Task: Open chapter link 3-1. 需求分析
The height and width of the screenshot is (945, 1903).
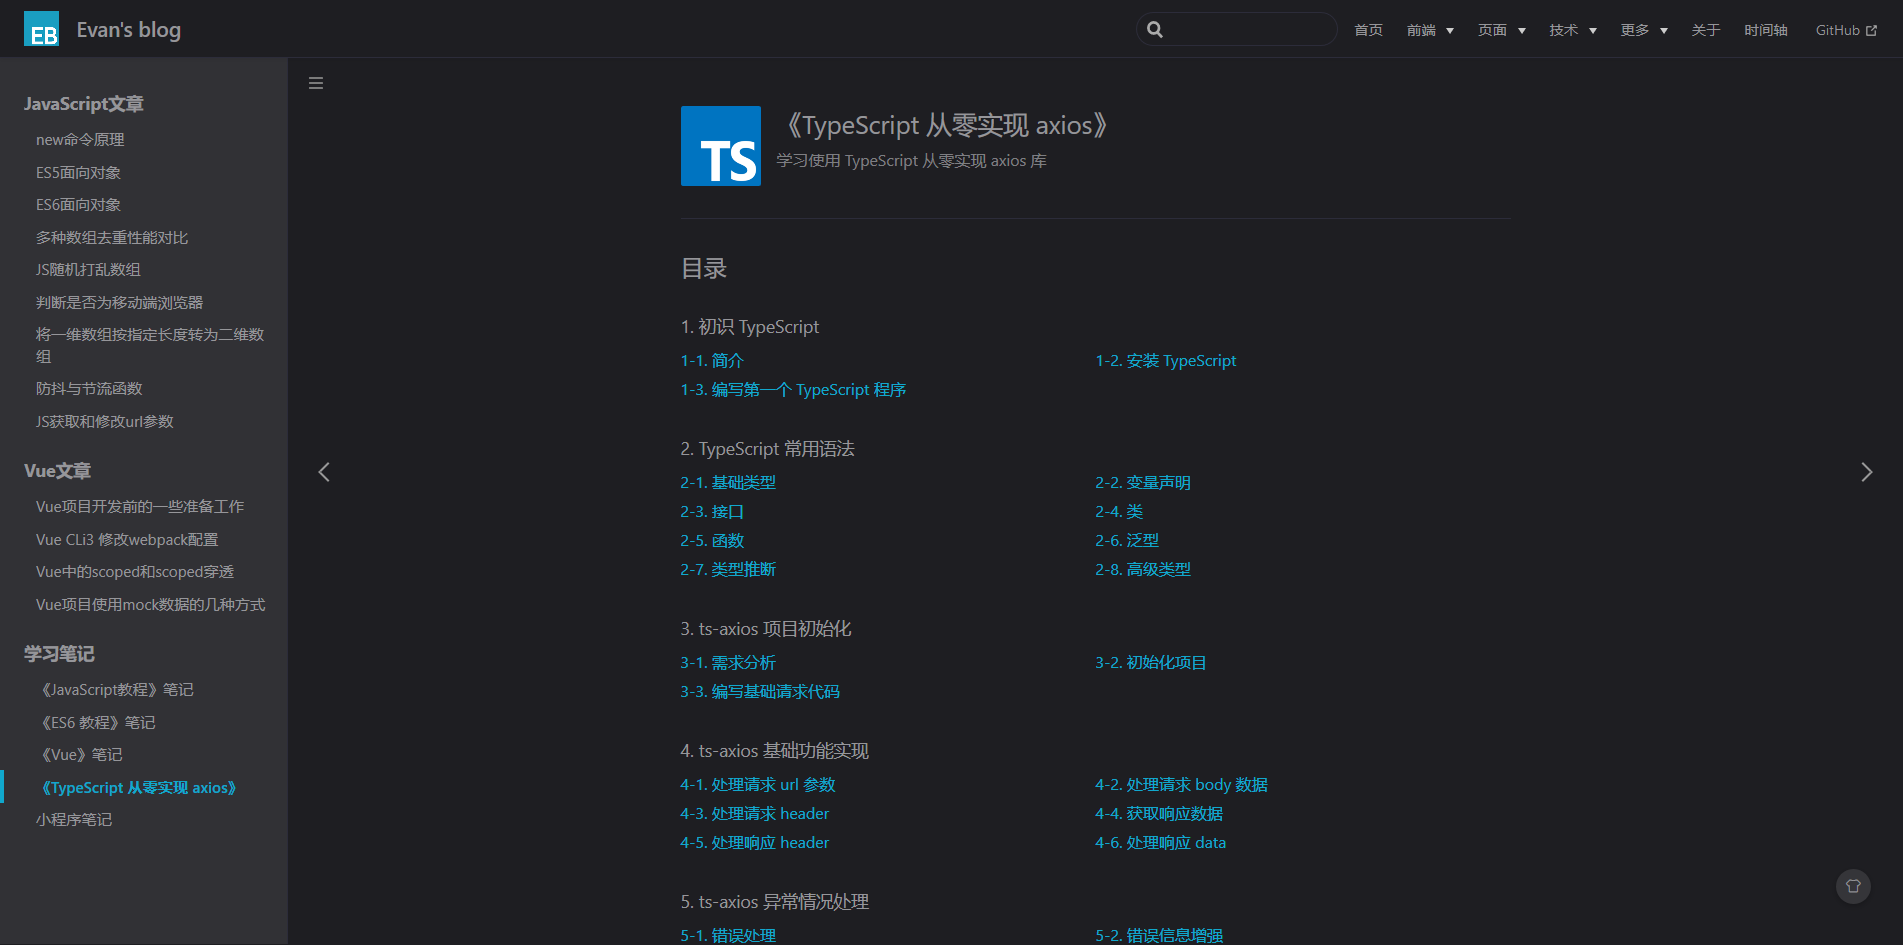Action: (x=728, y=663)
